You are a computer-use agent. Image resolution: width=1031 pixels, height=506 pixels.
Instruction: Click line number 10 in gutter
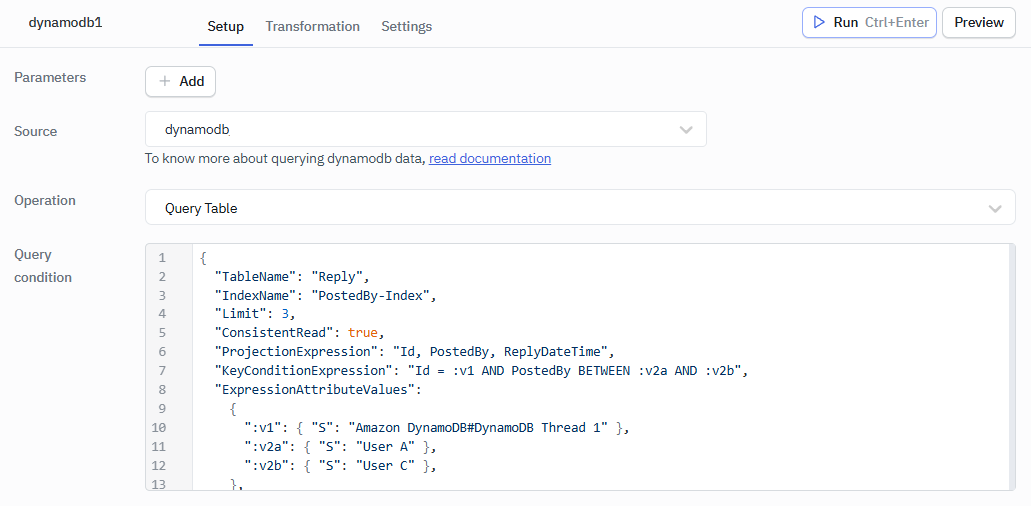click(x=162, y=427)
